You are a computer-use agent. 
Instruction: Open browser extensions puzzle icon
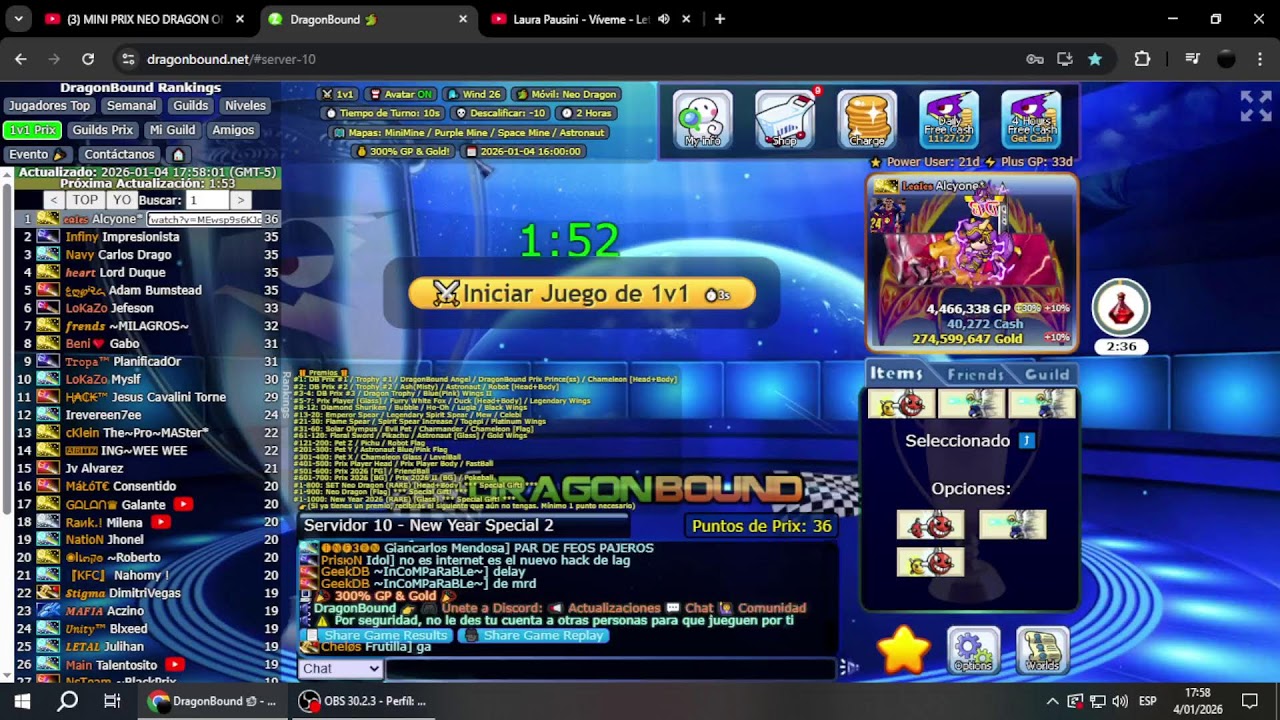click(1142, 59)
